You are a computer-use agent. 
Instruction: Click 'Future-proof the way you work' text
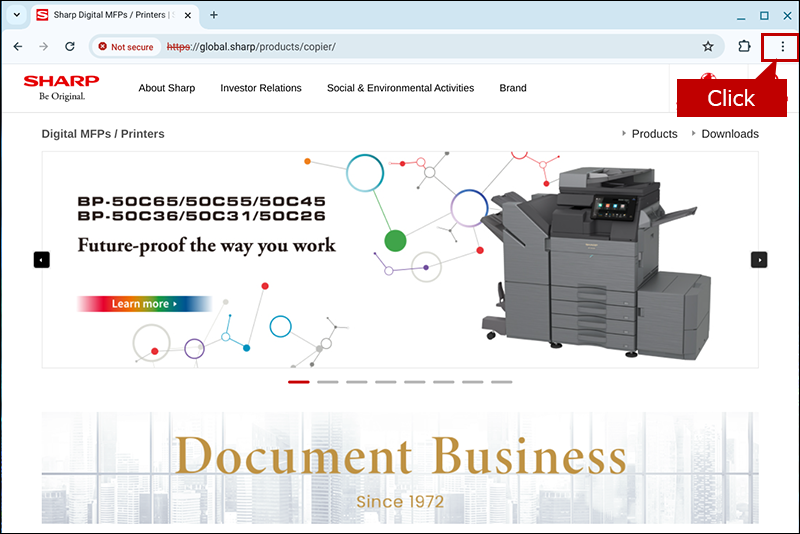[x=207, y=245]
